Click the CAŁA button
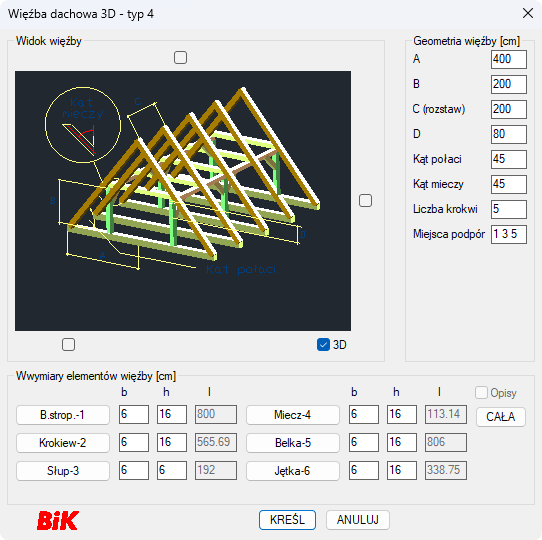The width and height of the screenshot is (542, 540). [x=501, y=417]
